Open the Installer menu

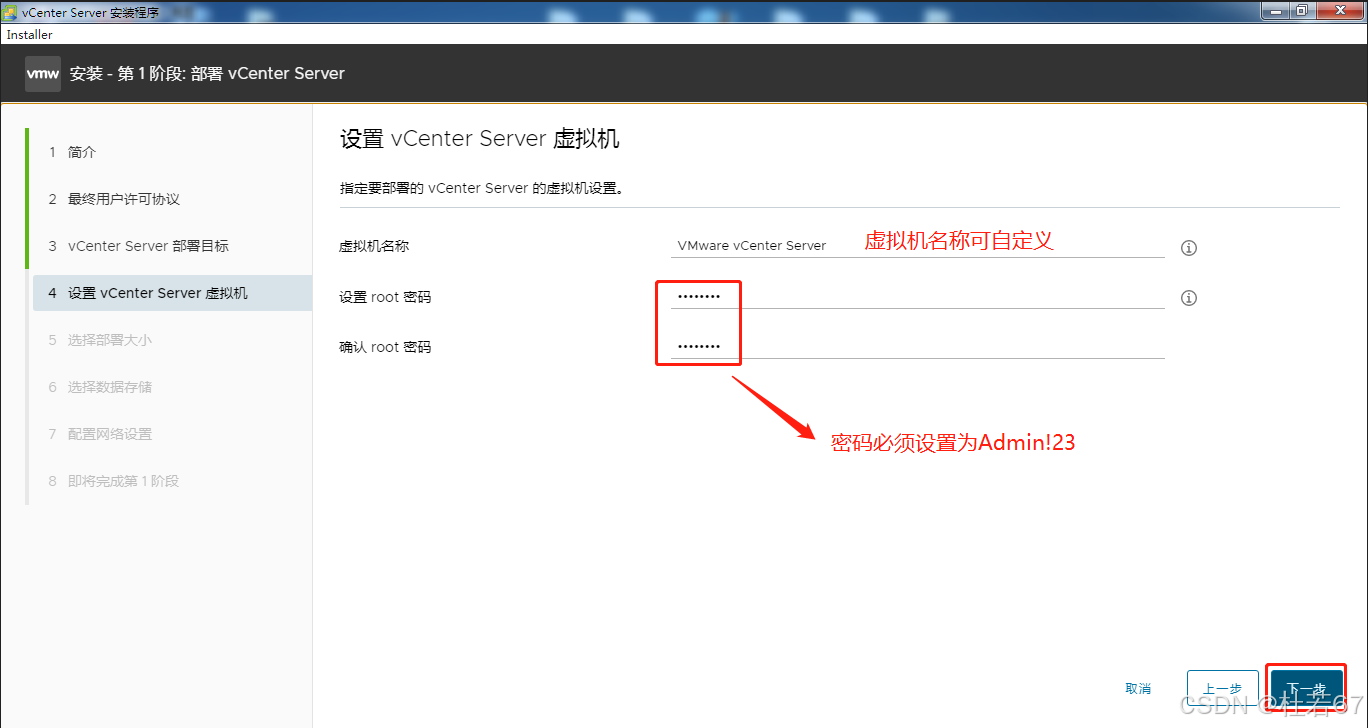[x=29, y=35]
